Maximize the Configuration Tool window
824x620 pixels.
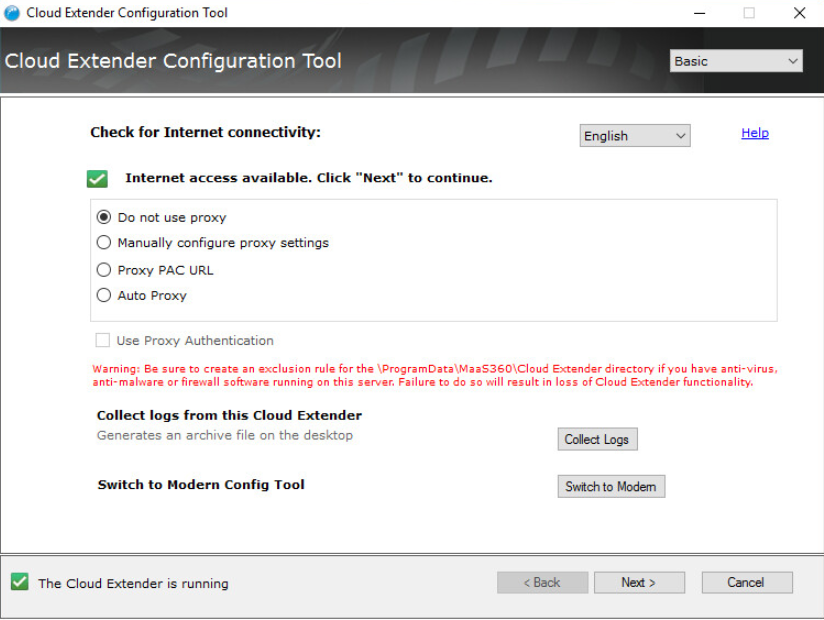point(749,13)
